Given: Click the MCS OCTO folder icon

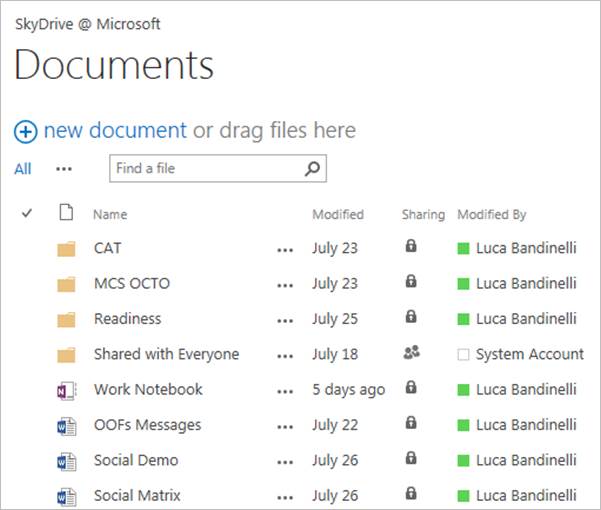Looking at the screenshot, I should point(66,284).
